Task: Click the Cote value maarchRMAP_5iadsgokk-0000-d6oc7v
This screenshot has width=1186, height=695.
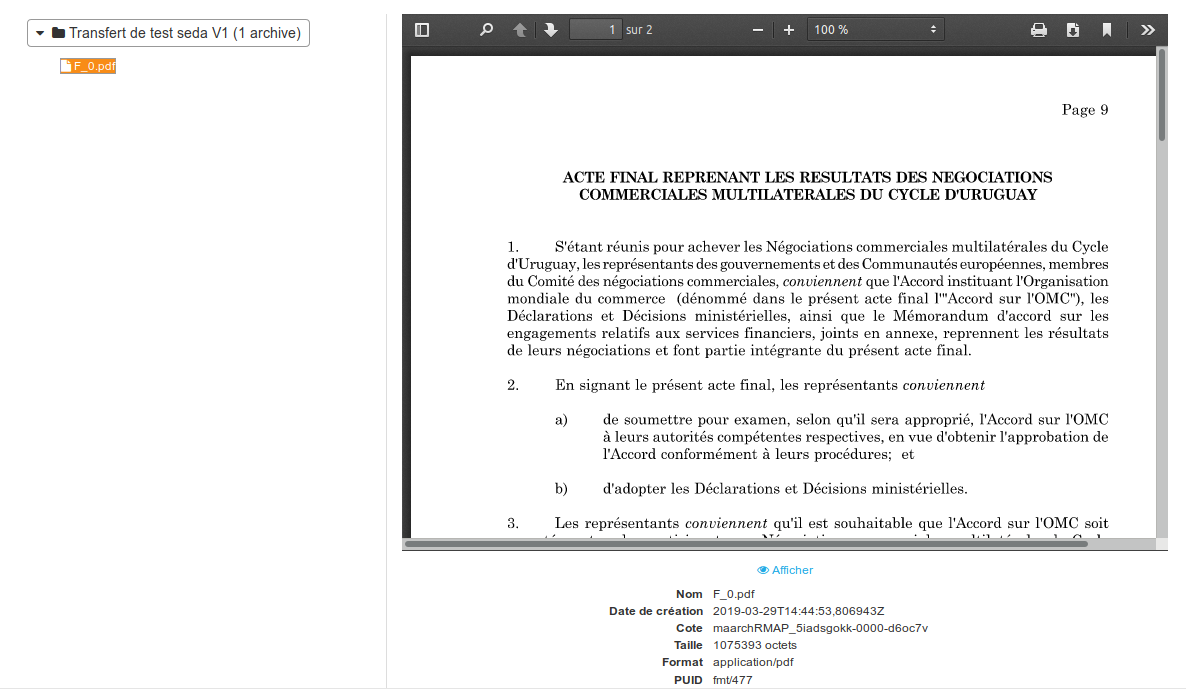Action: click(820, 628)
